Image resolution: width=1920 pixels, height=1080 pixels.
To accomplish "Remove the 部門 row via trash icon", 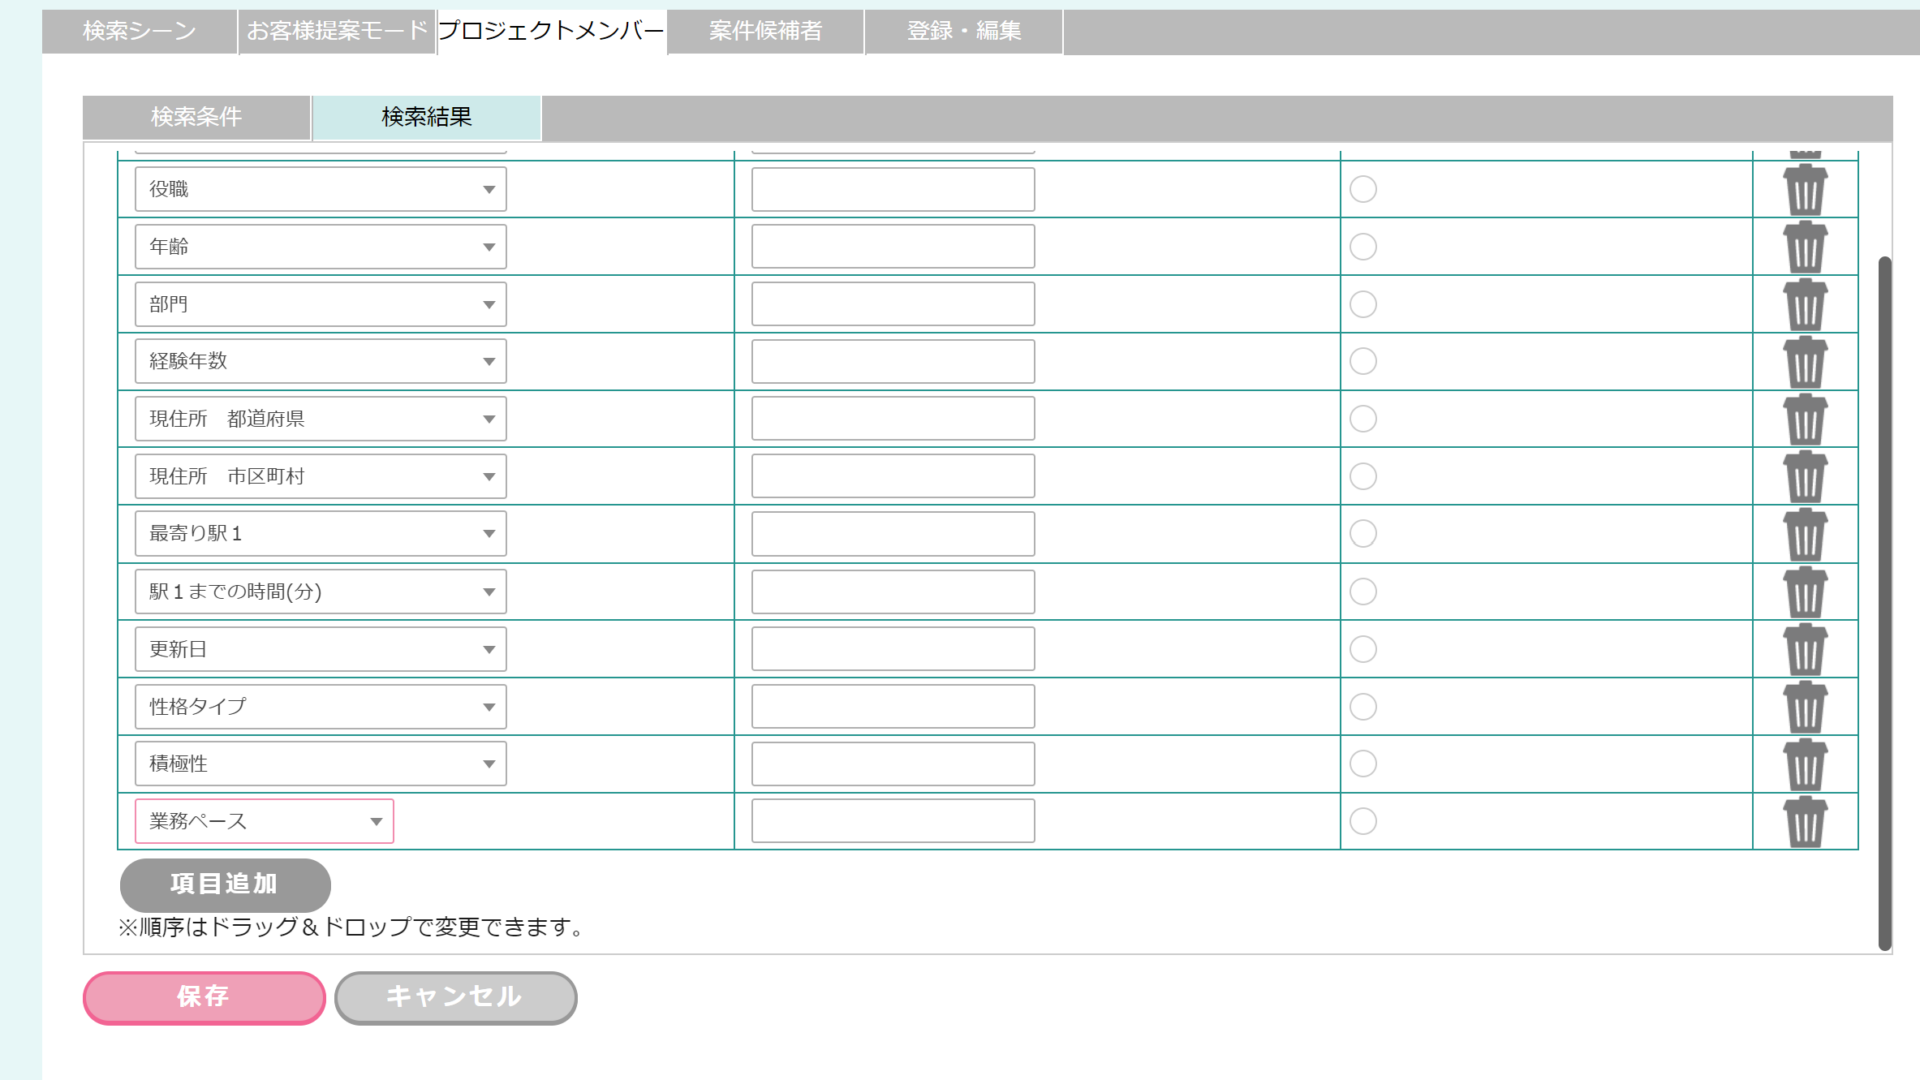I will [1805, 305].
